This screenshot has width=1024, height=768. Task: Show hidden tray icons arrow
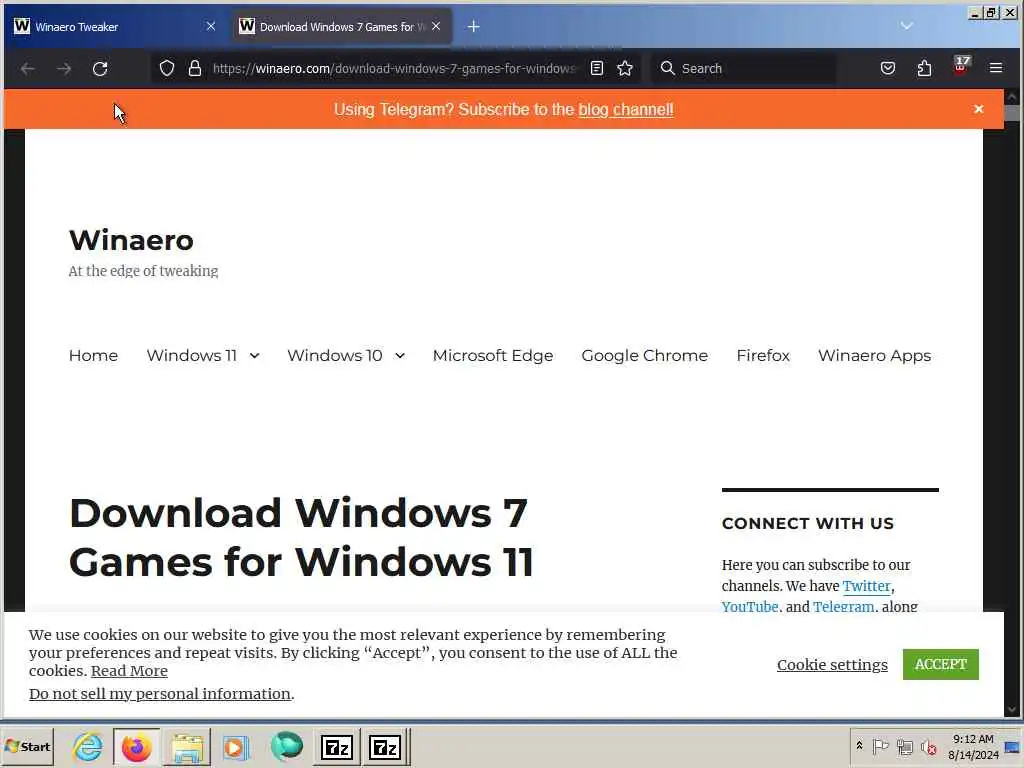click(x=859, y=746)
